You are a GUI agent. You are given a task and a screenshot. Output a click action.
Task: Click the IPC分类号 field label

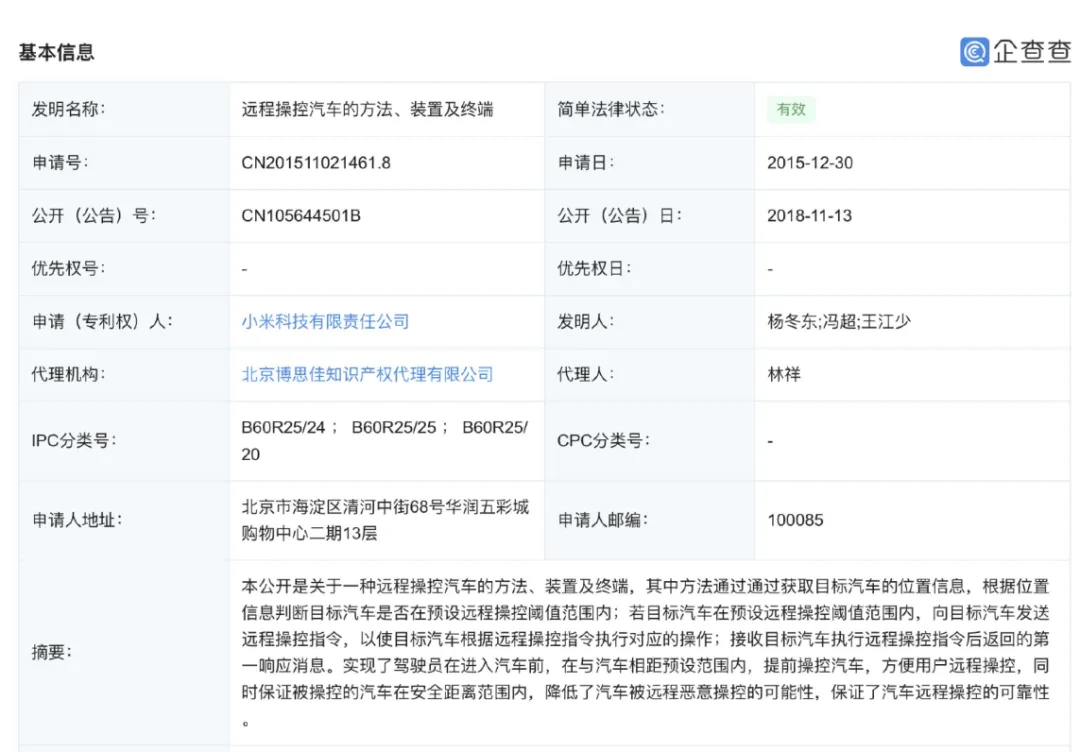click(74, 441)
